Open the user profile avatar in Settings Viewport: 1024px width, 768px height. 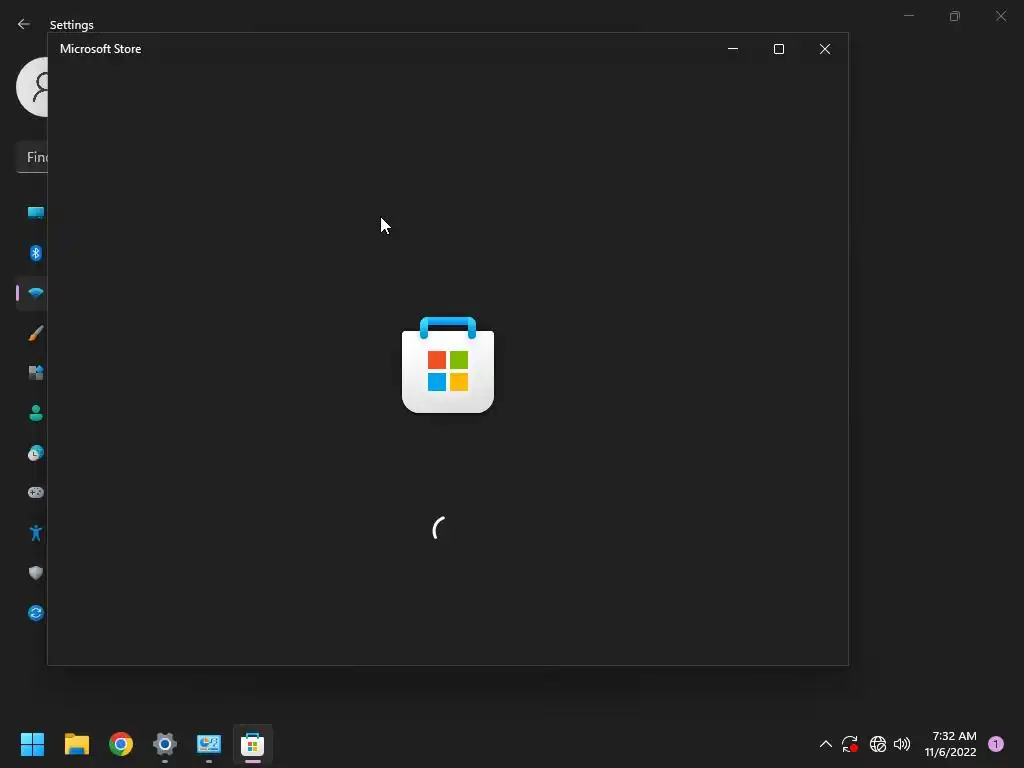pos(31,87)
